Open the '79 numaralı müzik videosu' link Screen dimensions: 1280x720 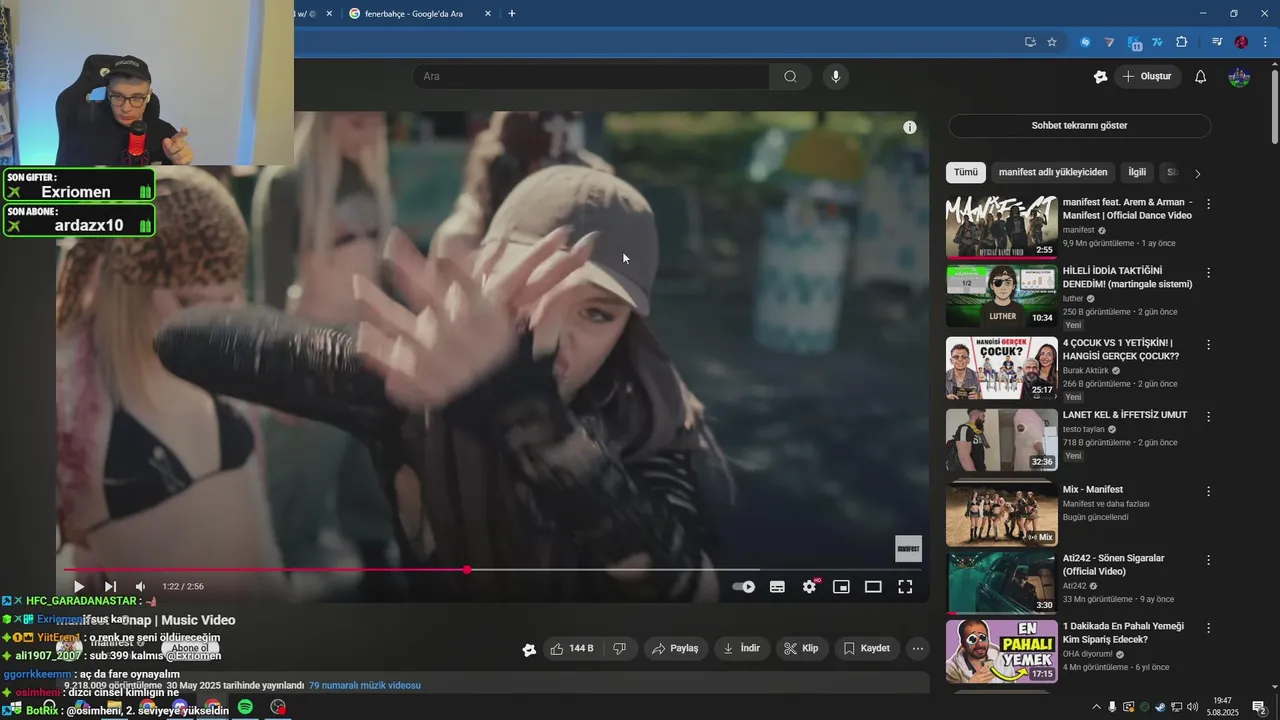[364, 686]
